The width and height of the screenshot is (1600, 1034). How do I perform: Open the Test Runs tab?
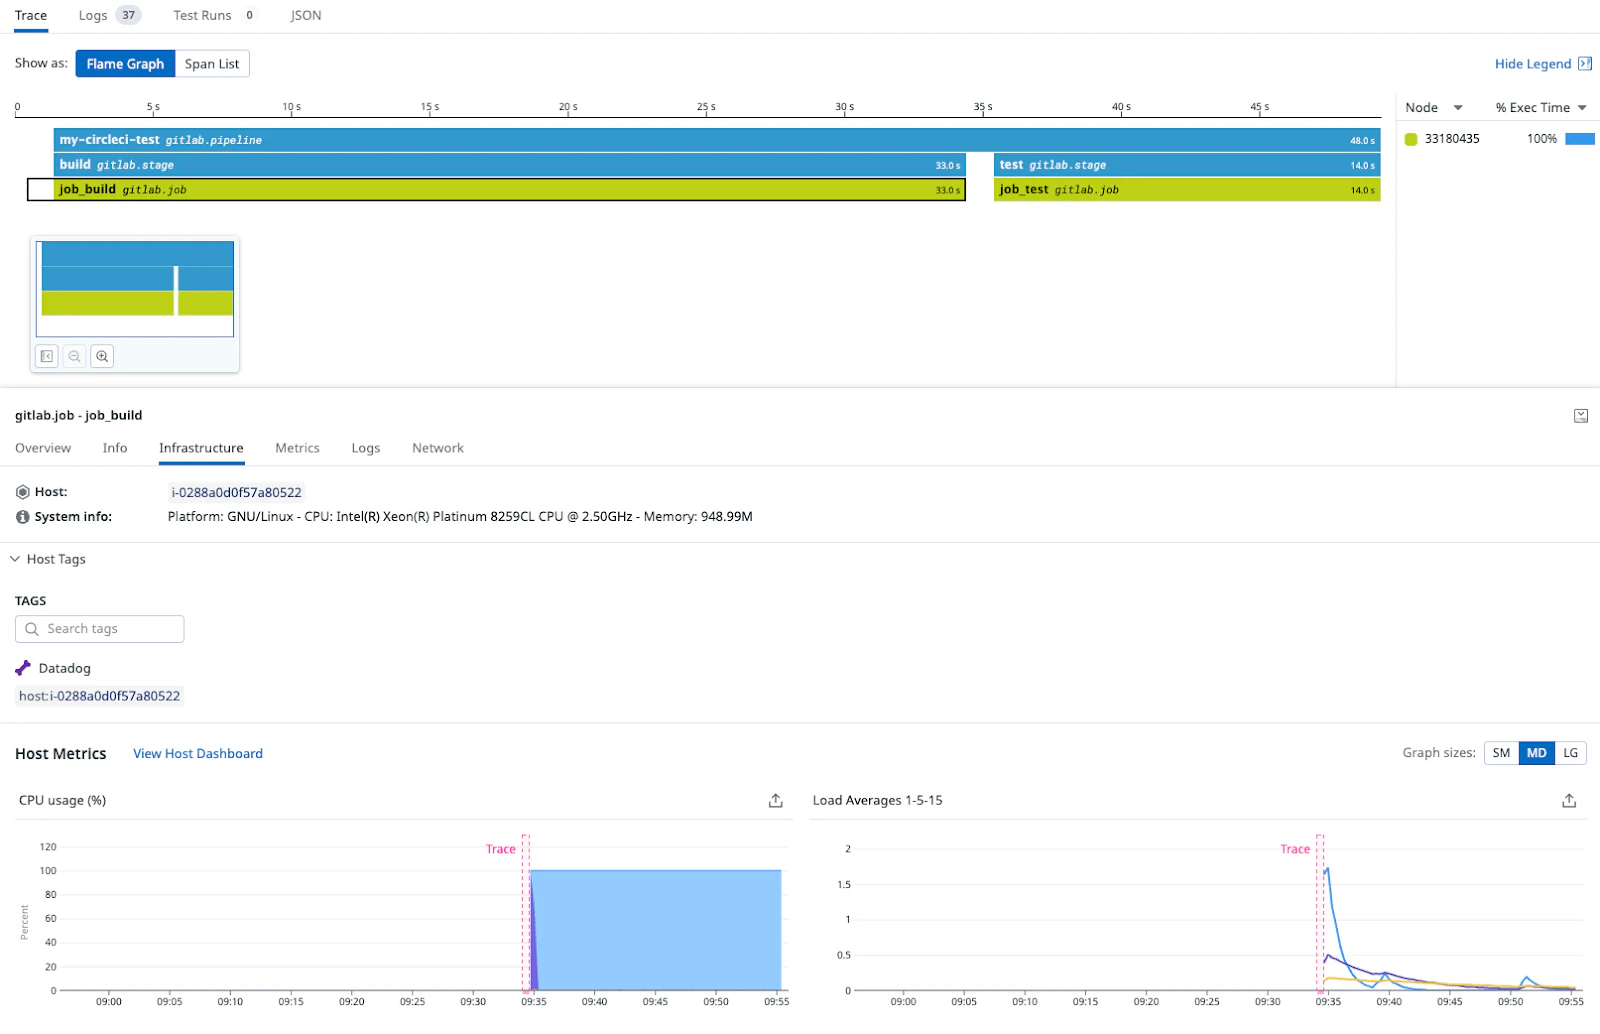(x=215, y=16)
